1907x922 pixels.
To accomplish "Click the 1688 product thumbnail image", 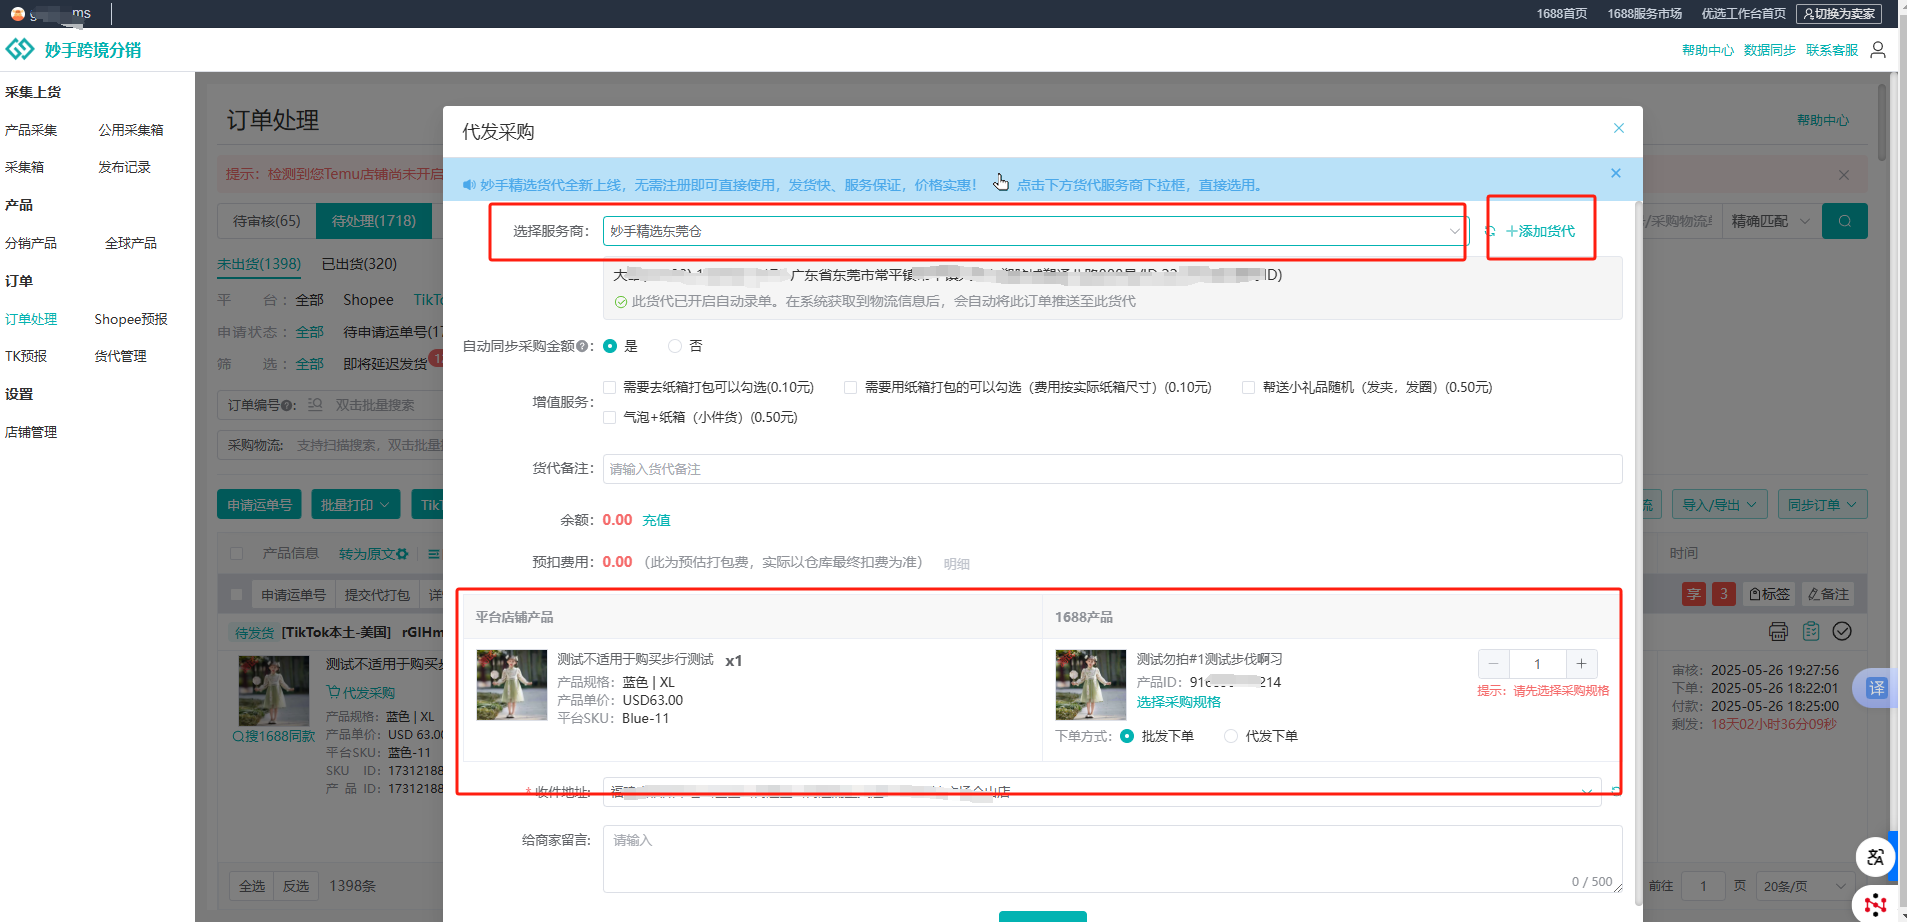I will point(1091,685).
